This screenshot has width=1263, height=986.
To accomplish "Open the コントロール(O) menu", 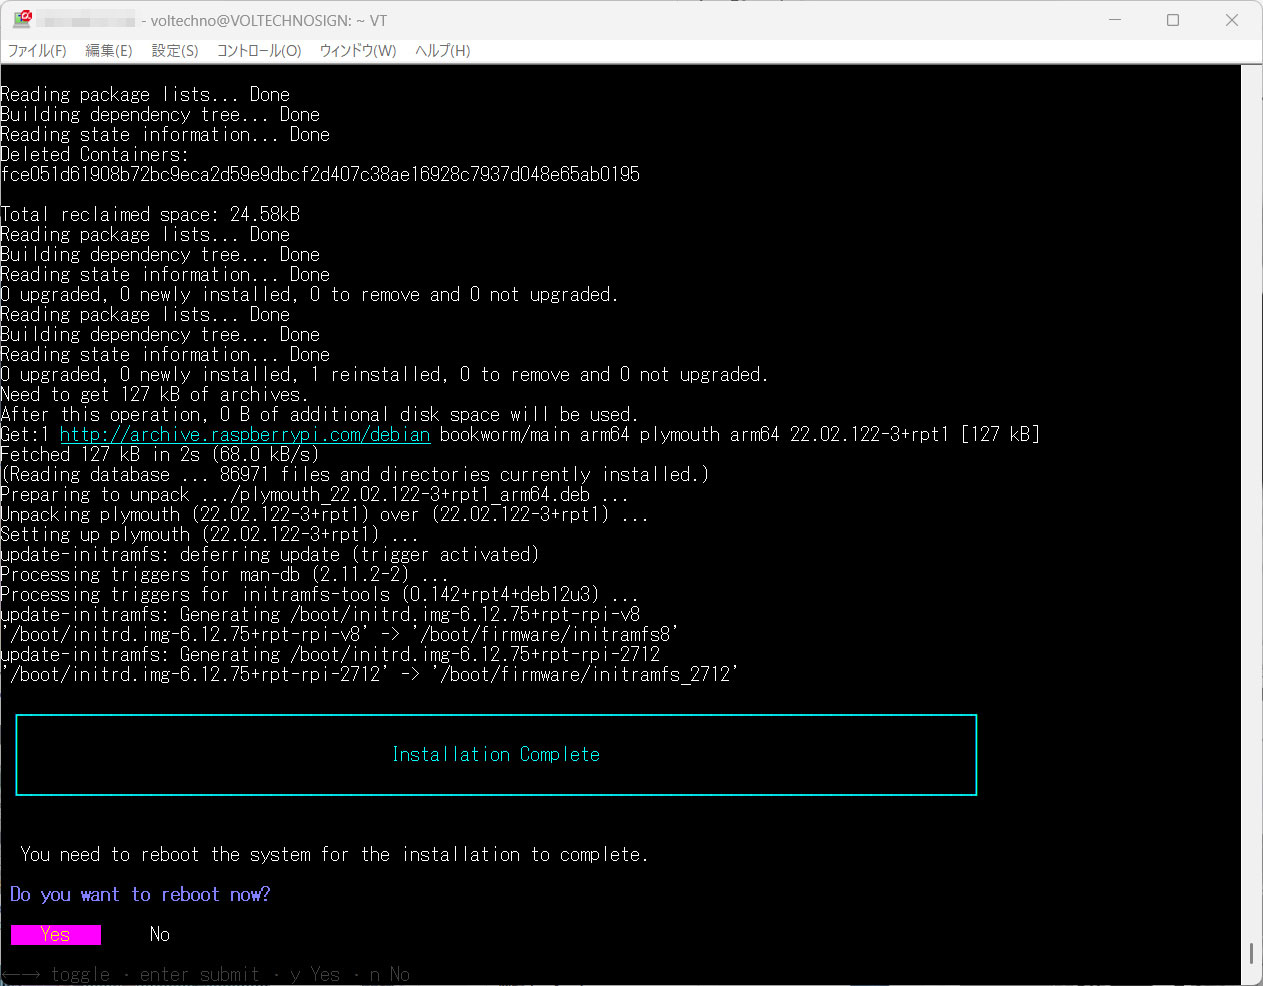I will pyautogui.click(x=259, y=51).
